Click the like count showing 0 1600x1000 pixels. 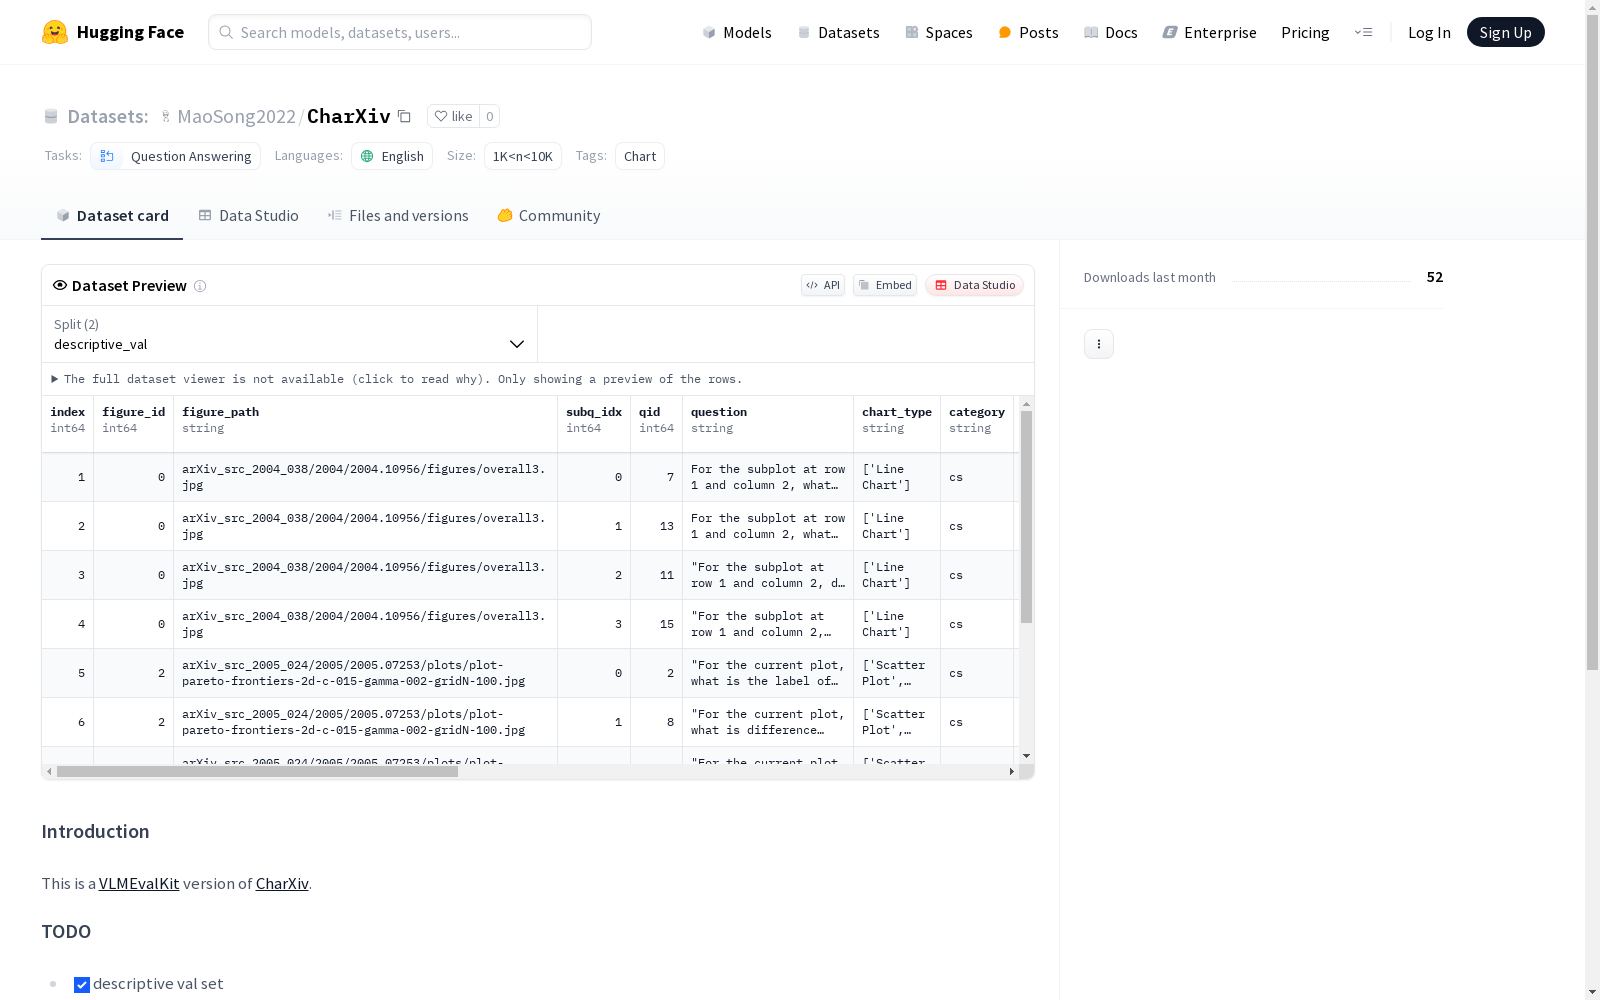coord(490,116)
